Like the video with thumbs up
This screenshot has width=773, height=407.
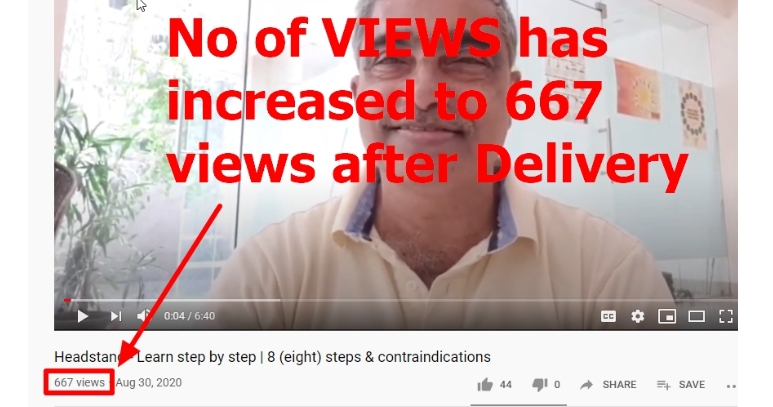click(485, 385)
